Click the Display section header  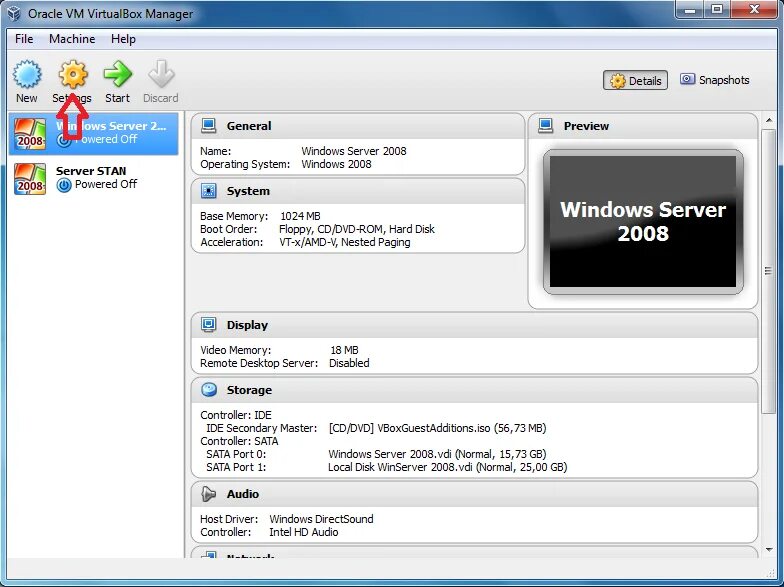click(x=474, y=325)
